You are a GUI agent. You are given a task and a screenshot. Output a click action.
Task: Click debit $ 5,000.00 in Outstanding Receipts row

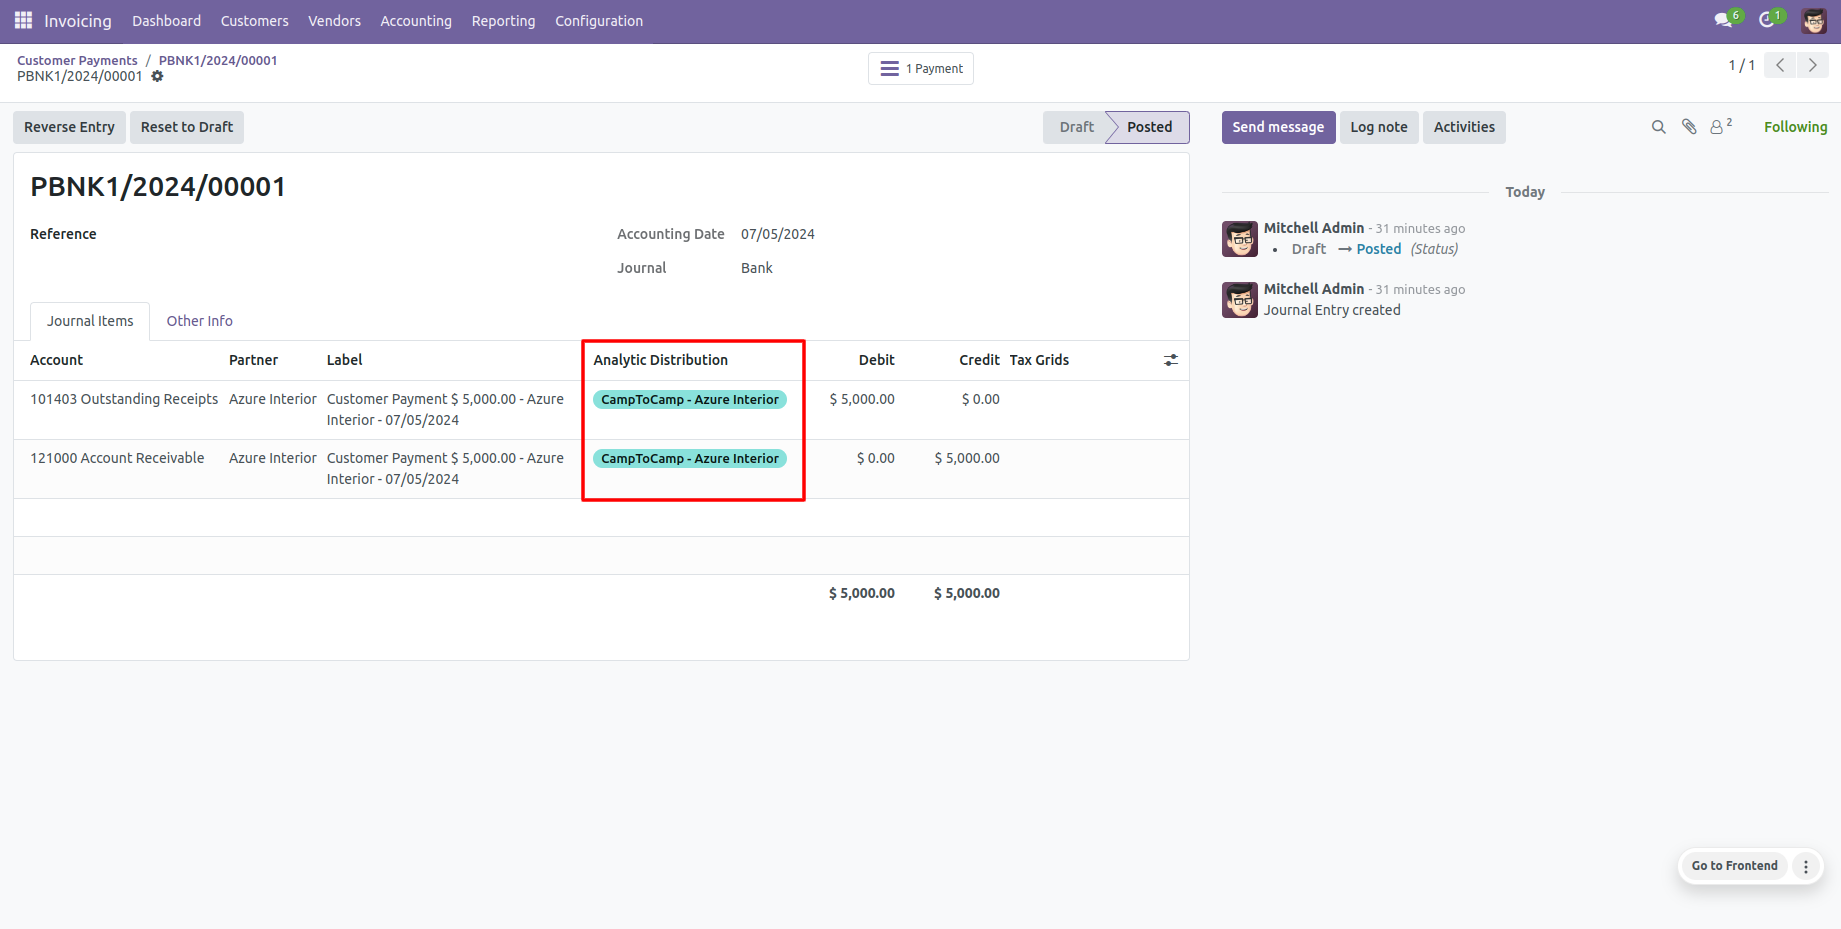862,399
